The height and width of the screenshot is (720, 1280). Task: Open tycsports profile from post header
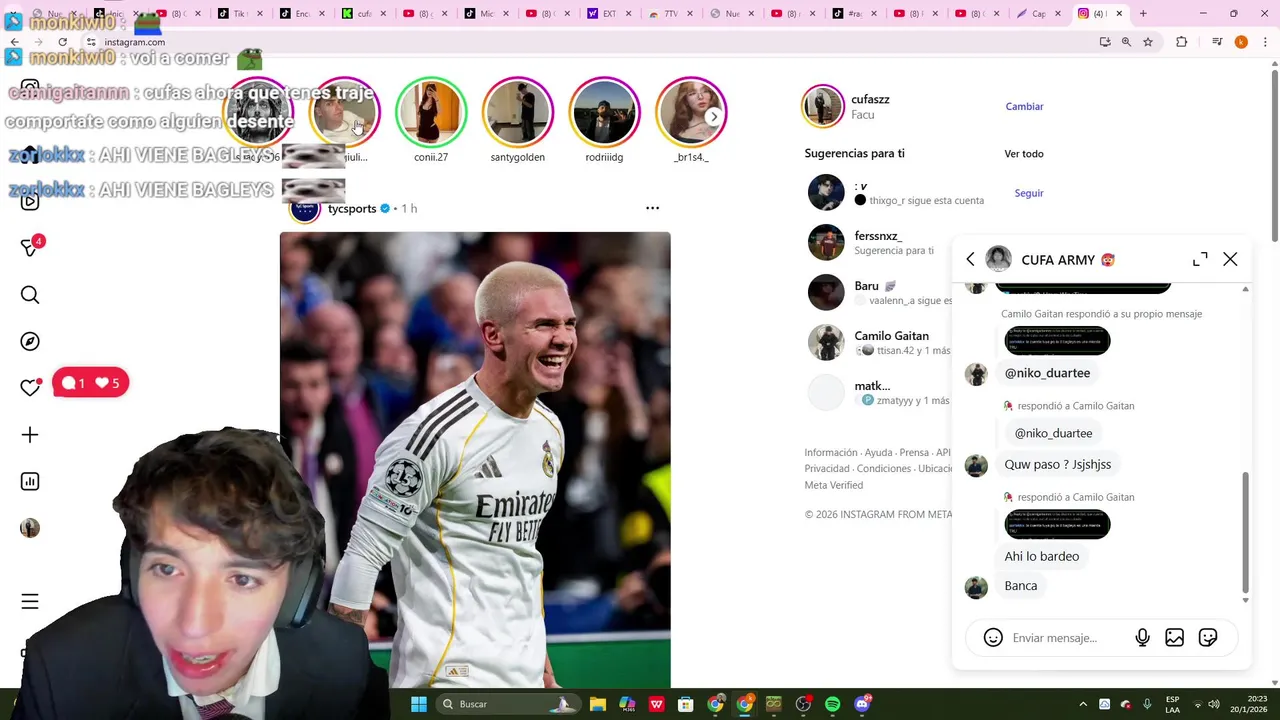tap(352, 208)
